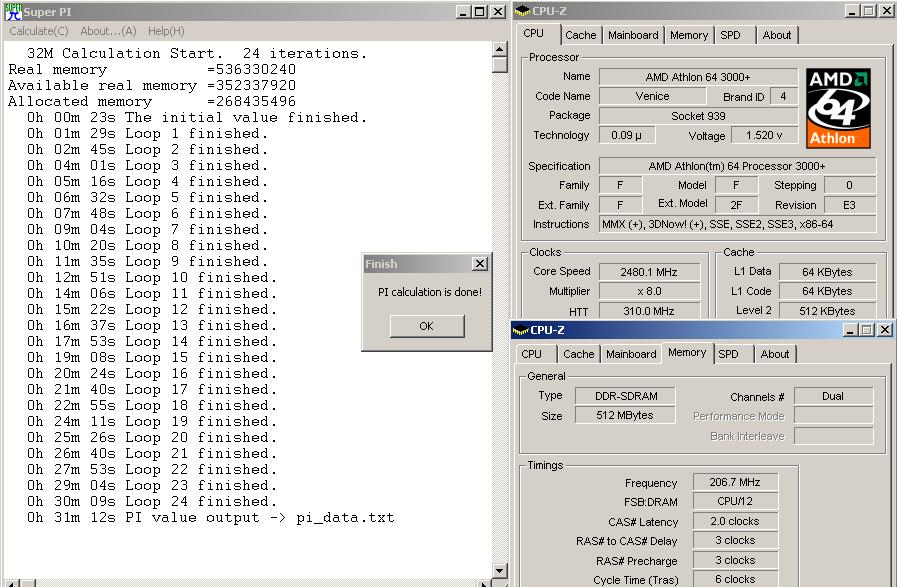Click the Package value Socket 939
This screenshot has height=587, width=897.
698,116
